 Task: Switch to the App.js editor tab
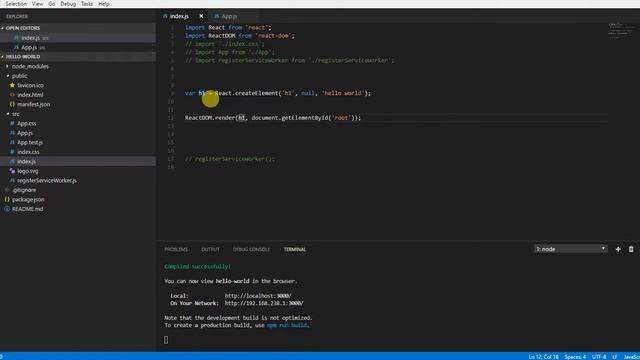tap(229, 16)
